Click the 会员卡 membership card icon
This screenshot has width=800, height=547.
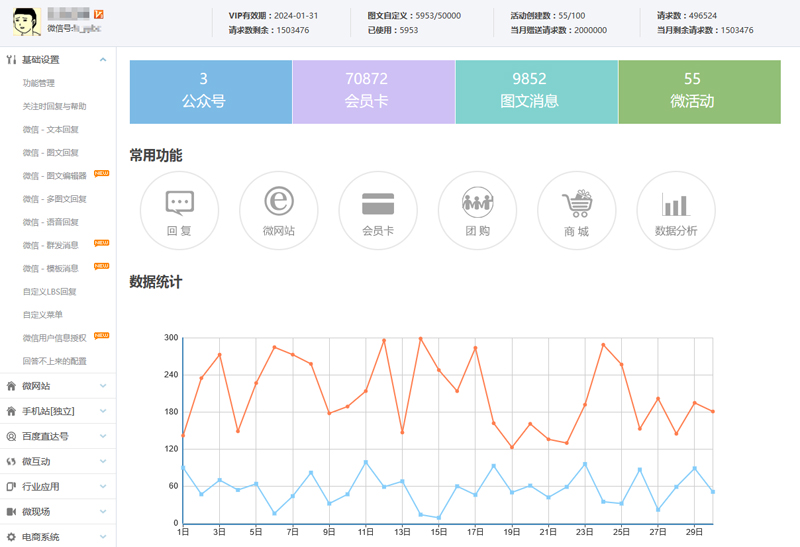tap(378, 211)
